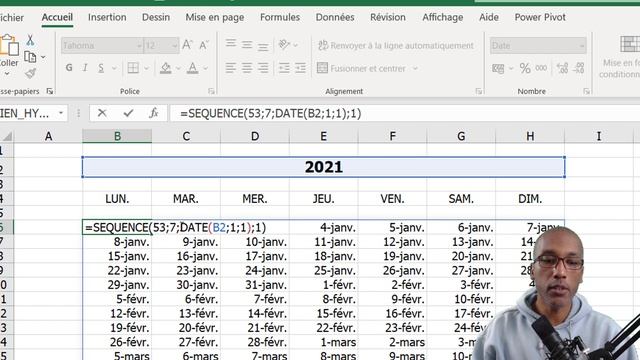Viewport: 640px width, 360px height.
Task: Click the Font color A icon
Action: pos(192,68)
